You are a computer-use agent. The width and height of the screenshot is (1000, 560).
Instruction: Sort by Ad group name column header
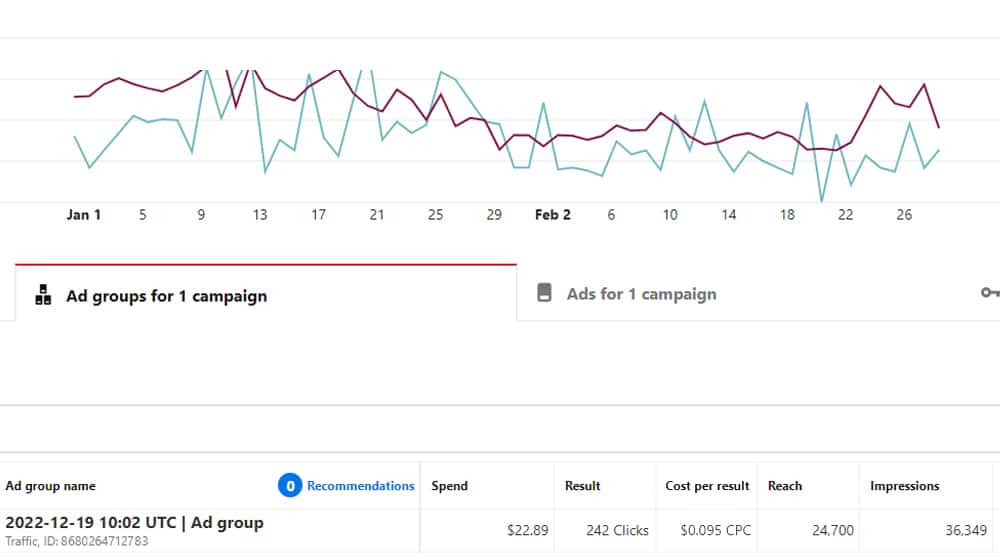(x=50, y=486)
